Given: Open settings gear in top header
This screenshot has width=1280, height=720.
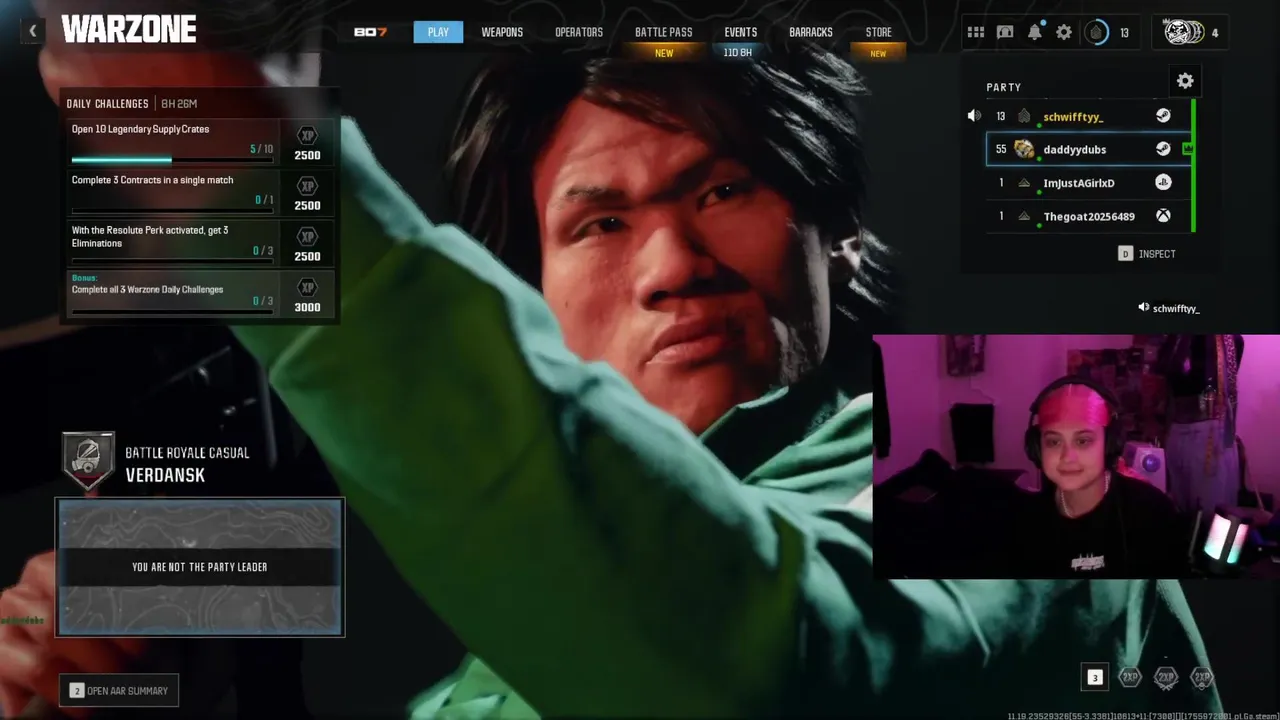Looking at the screenshot, I should tap(1064, 32).
